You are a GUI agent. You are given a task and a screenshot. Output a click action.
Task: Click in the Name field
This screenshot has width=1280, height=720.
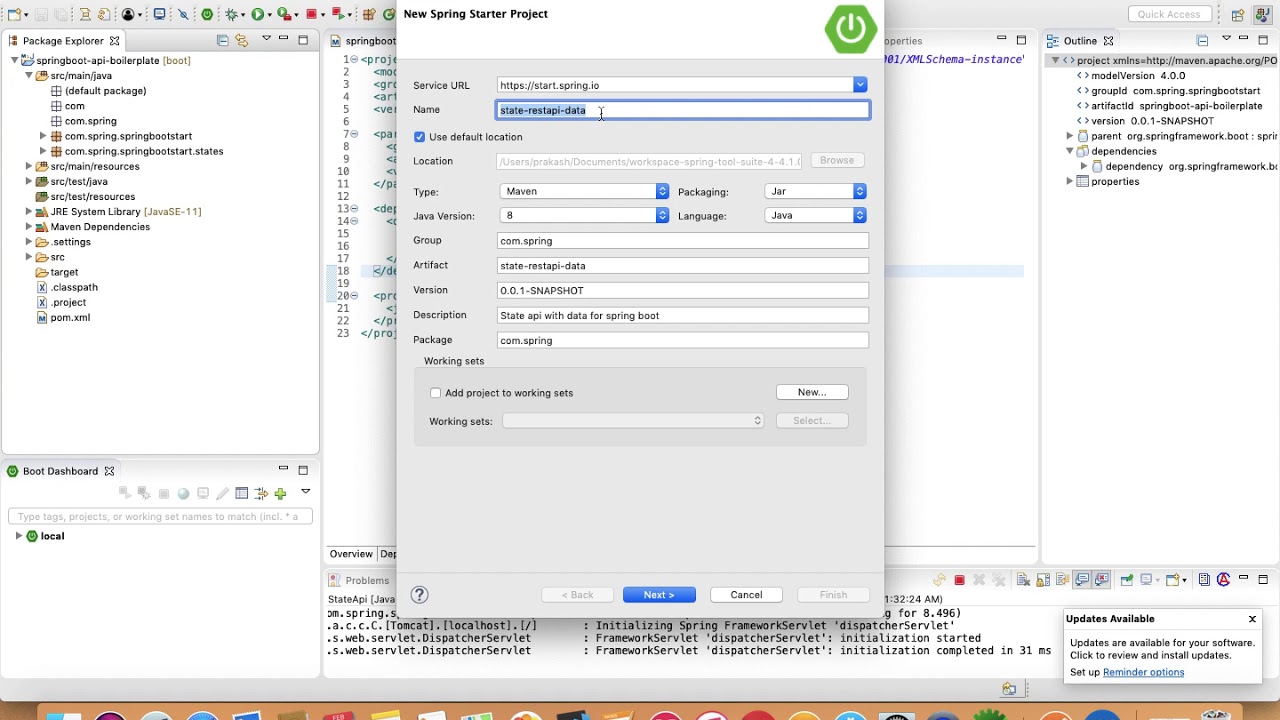coord(683,110)
